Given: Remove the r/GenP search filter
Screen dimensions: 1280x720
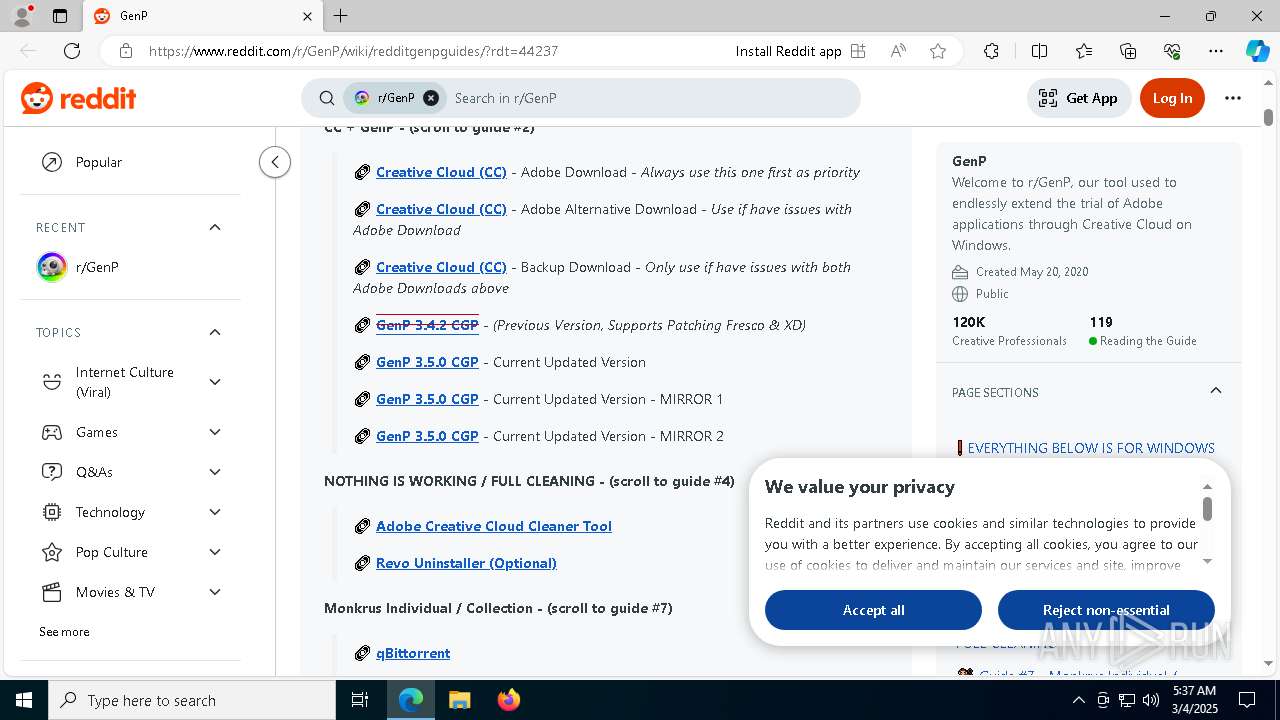Looking at the screenshot, I should pos(431,98).
